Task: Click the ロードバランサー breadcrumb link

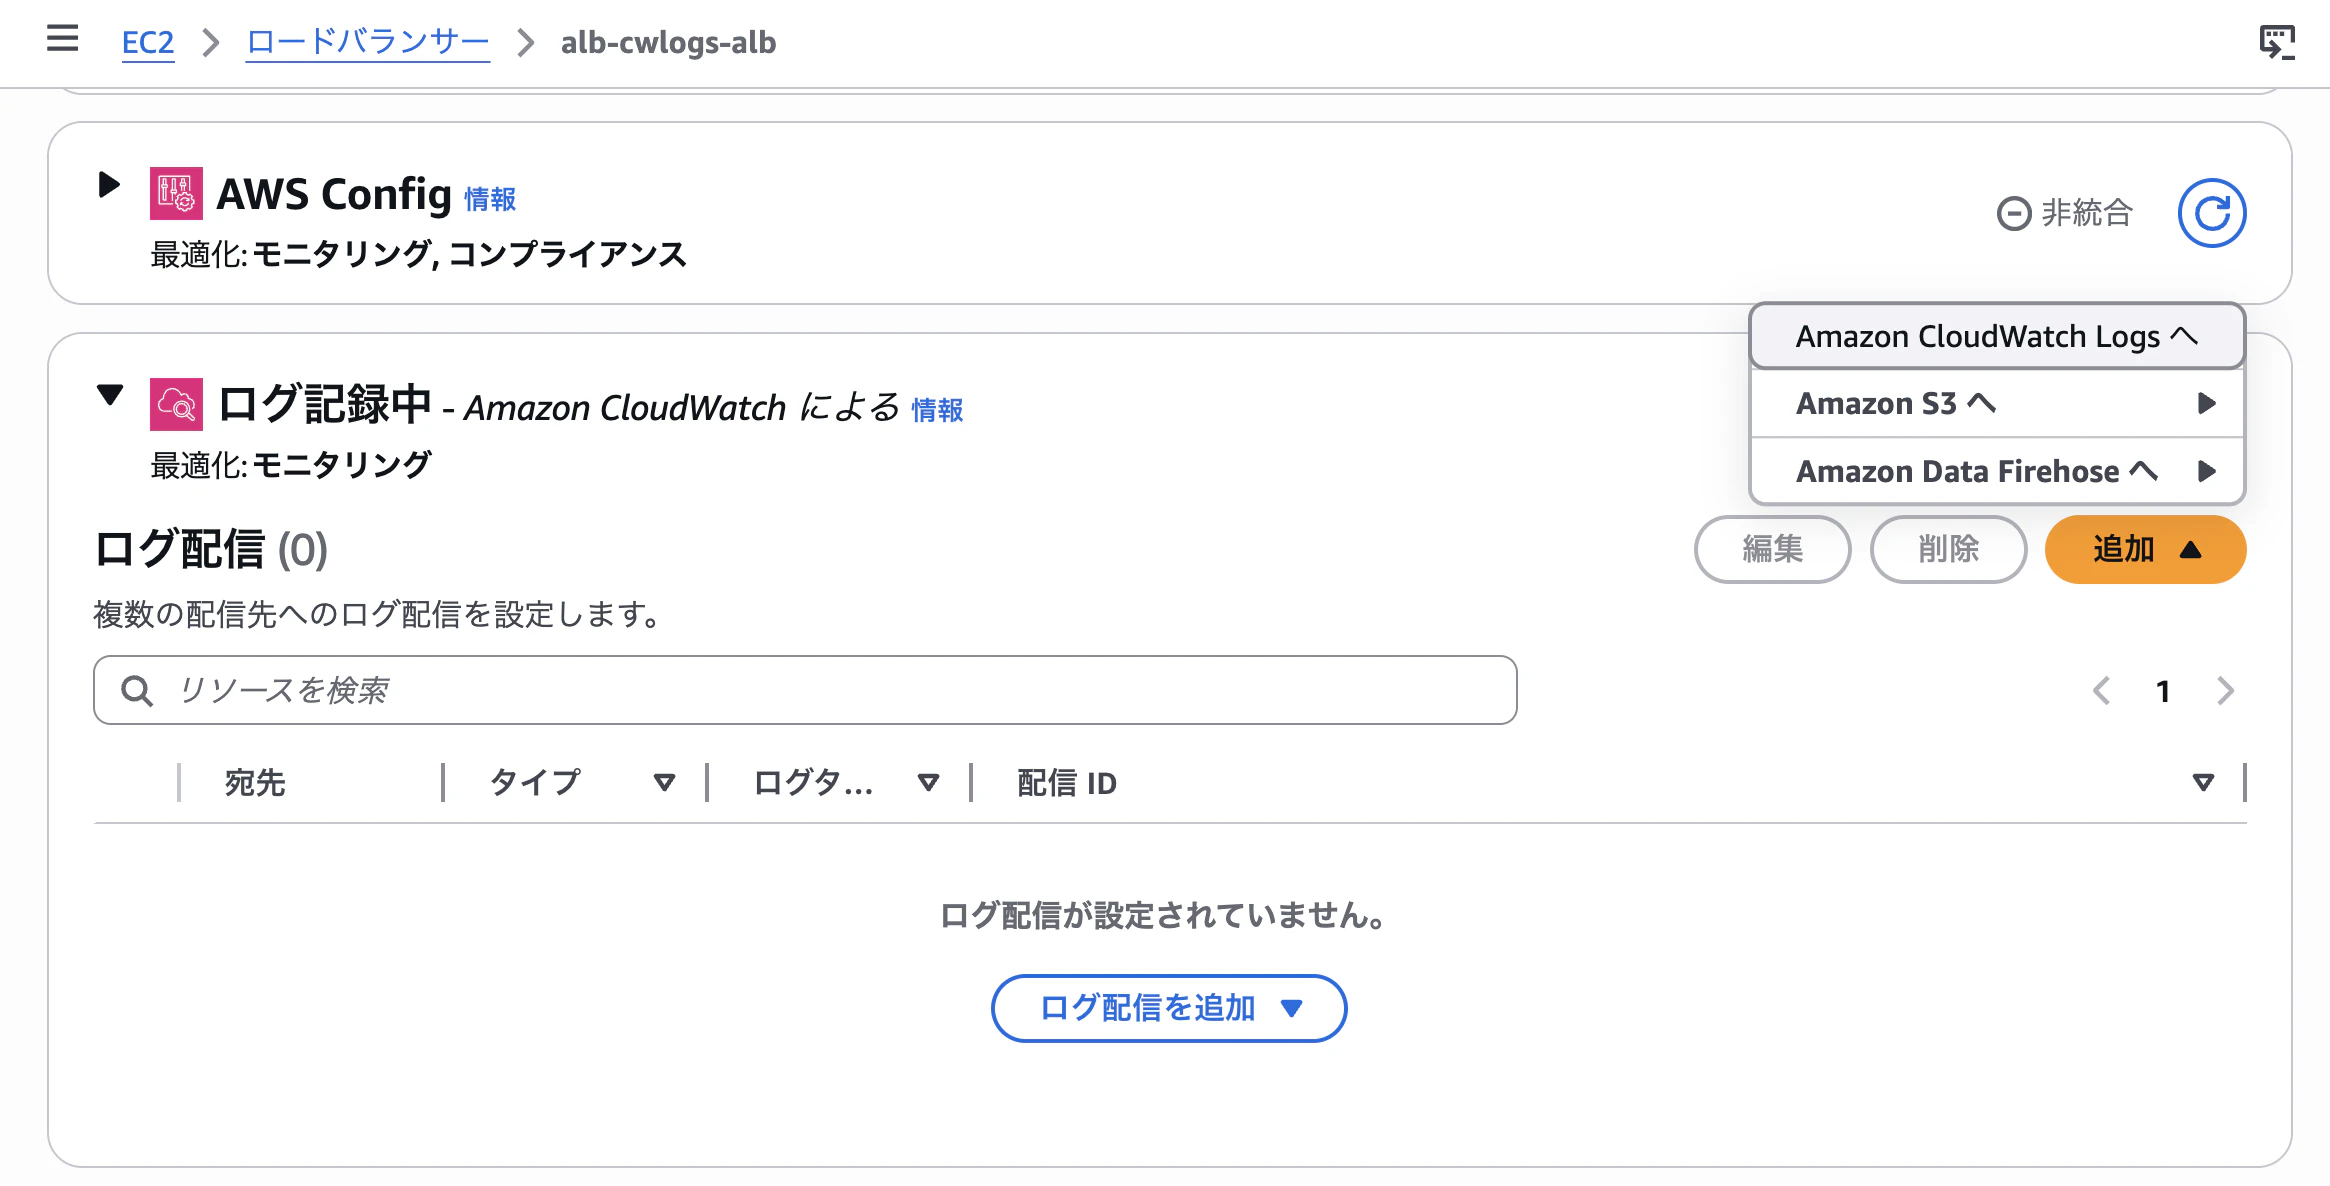Action: (368, 43)
